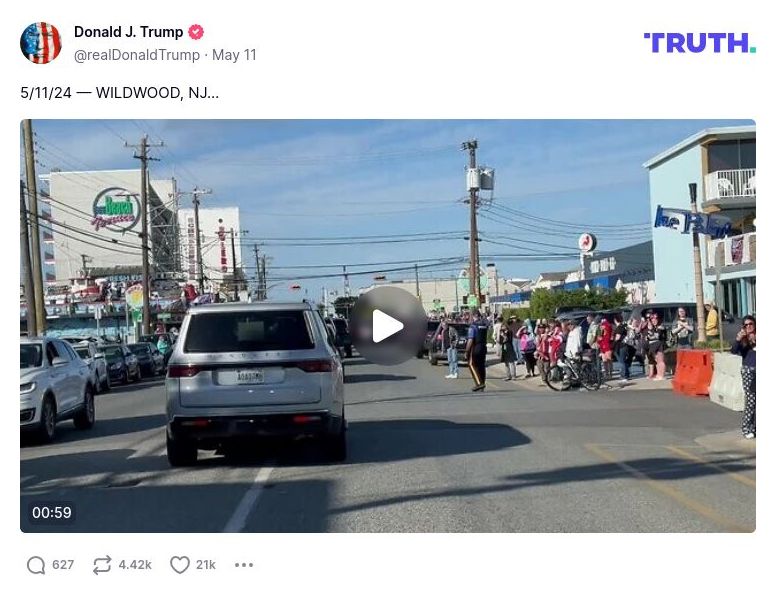The width and height of the screenshot is (777, 596).
Task: Open the @realDonaldTrump handle link
Action: (137, 55)
